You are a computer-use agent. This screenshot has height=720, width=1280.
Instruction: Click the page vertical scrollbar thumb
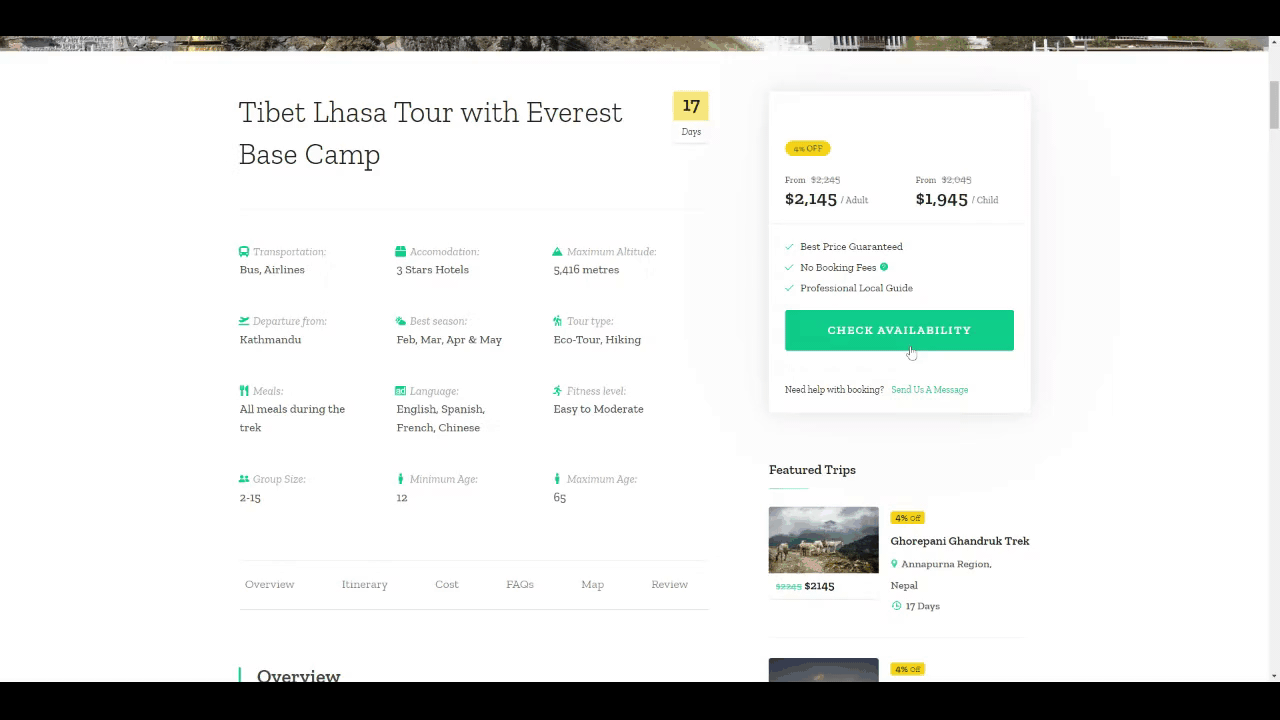[x=1274, y=105]
